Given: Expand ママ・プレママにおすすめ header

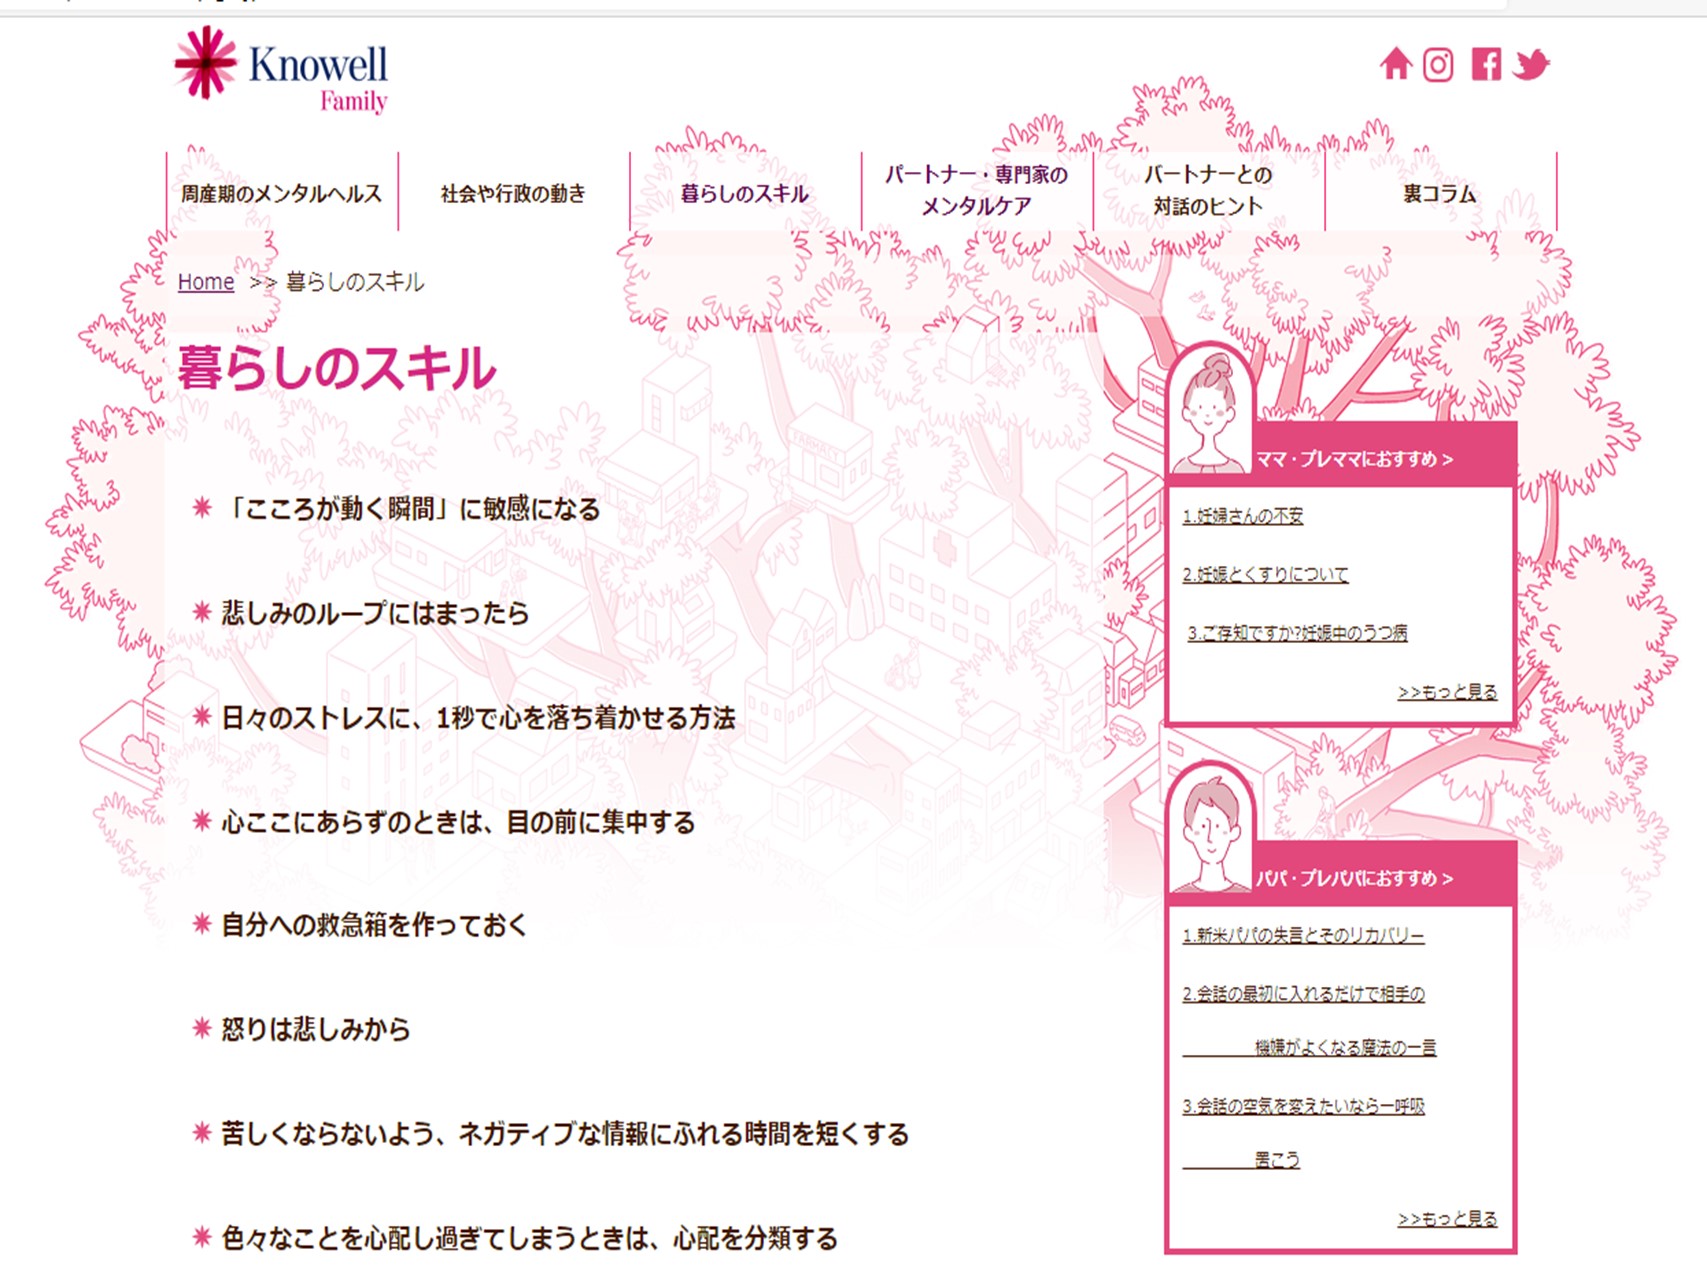Looking at the screenshot, I should [1354, 459].
